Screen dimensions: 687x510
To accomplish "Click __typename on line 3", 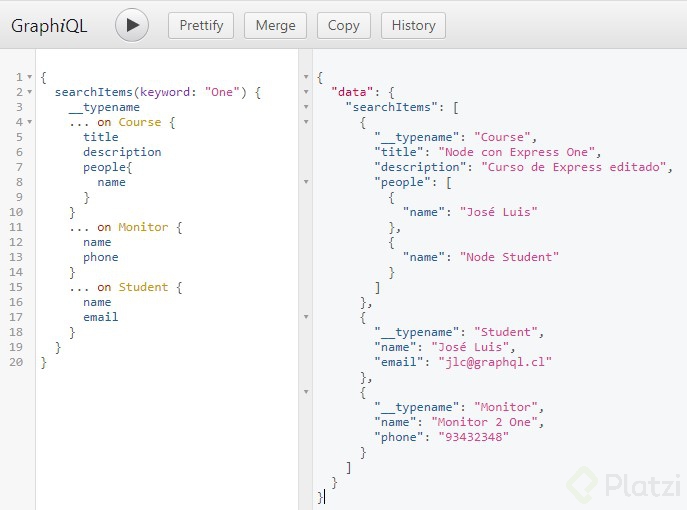I will 104,107.
